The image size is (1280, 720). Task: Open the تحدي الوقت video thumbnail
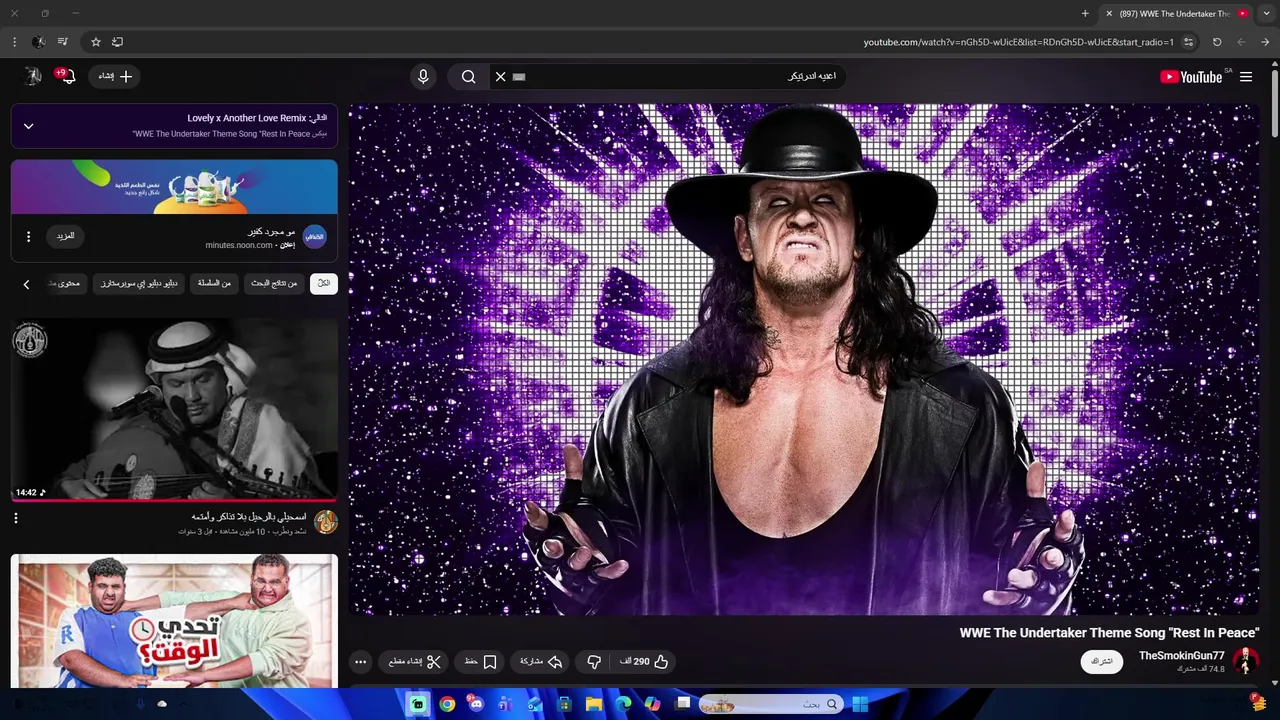pos(174,620)
